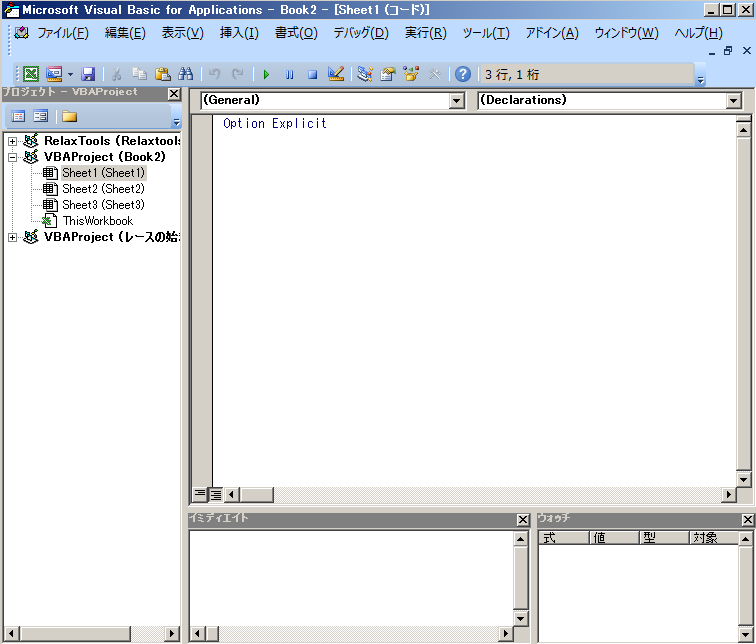Open Project Explorer toolbar icon

point(364,74)
